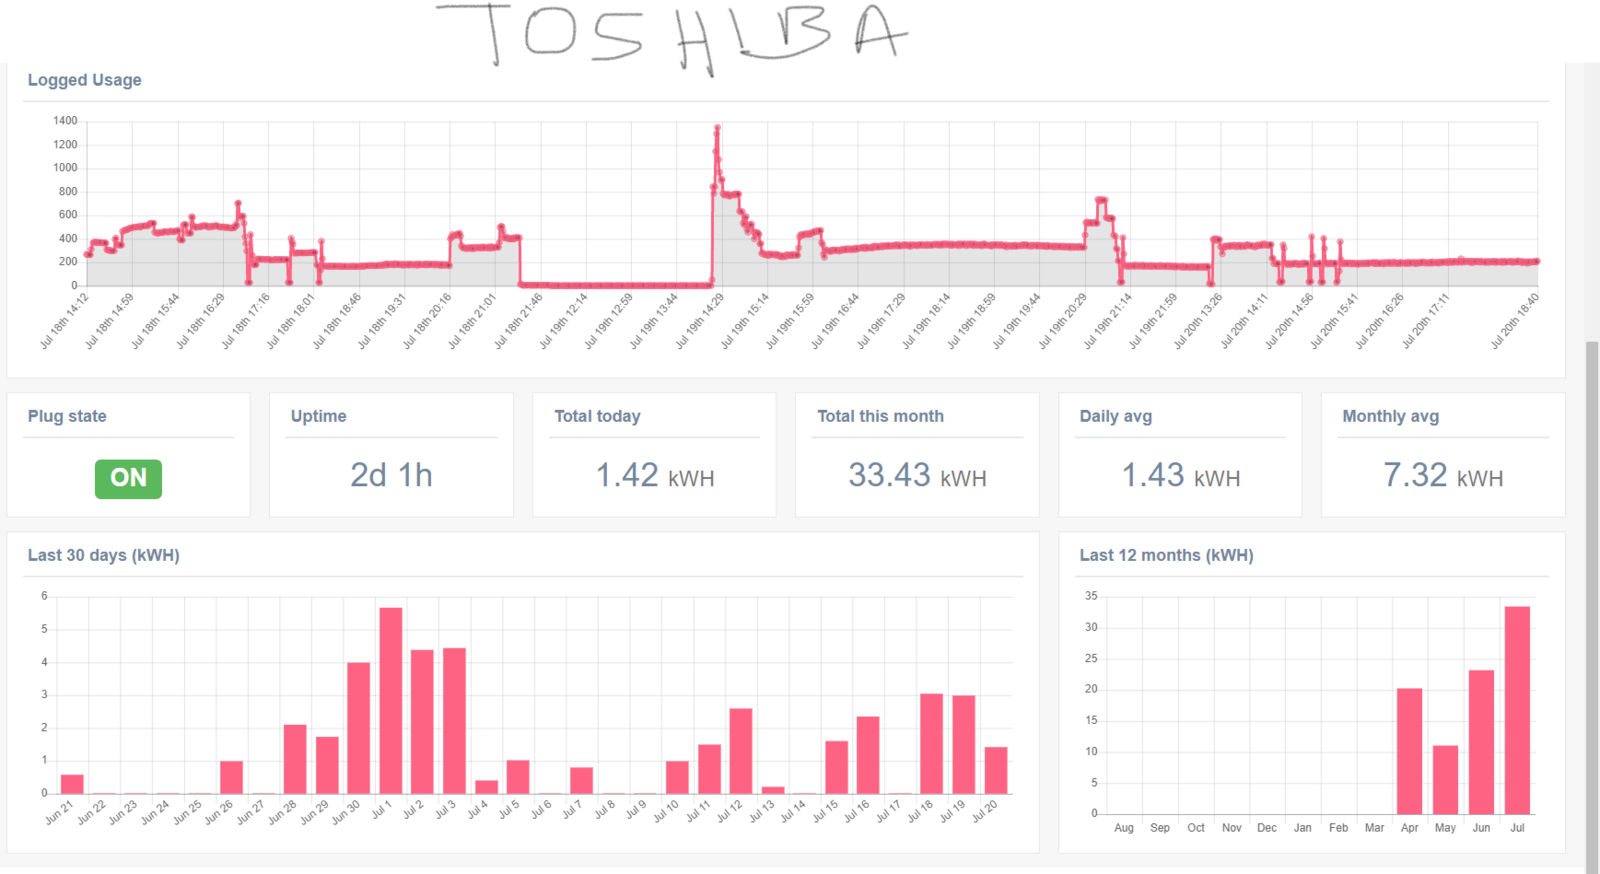Click the 'Total today' card title
This screenshot has width=1600, height=874.
tap(597, 416)
